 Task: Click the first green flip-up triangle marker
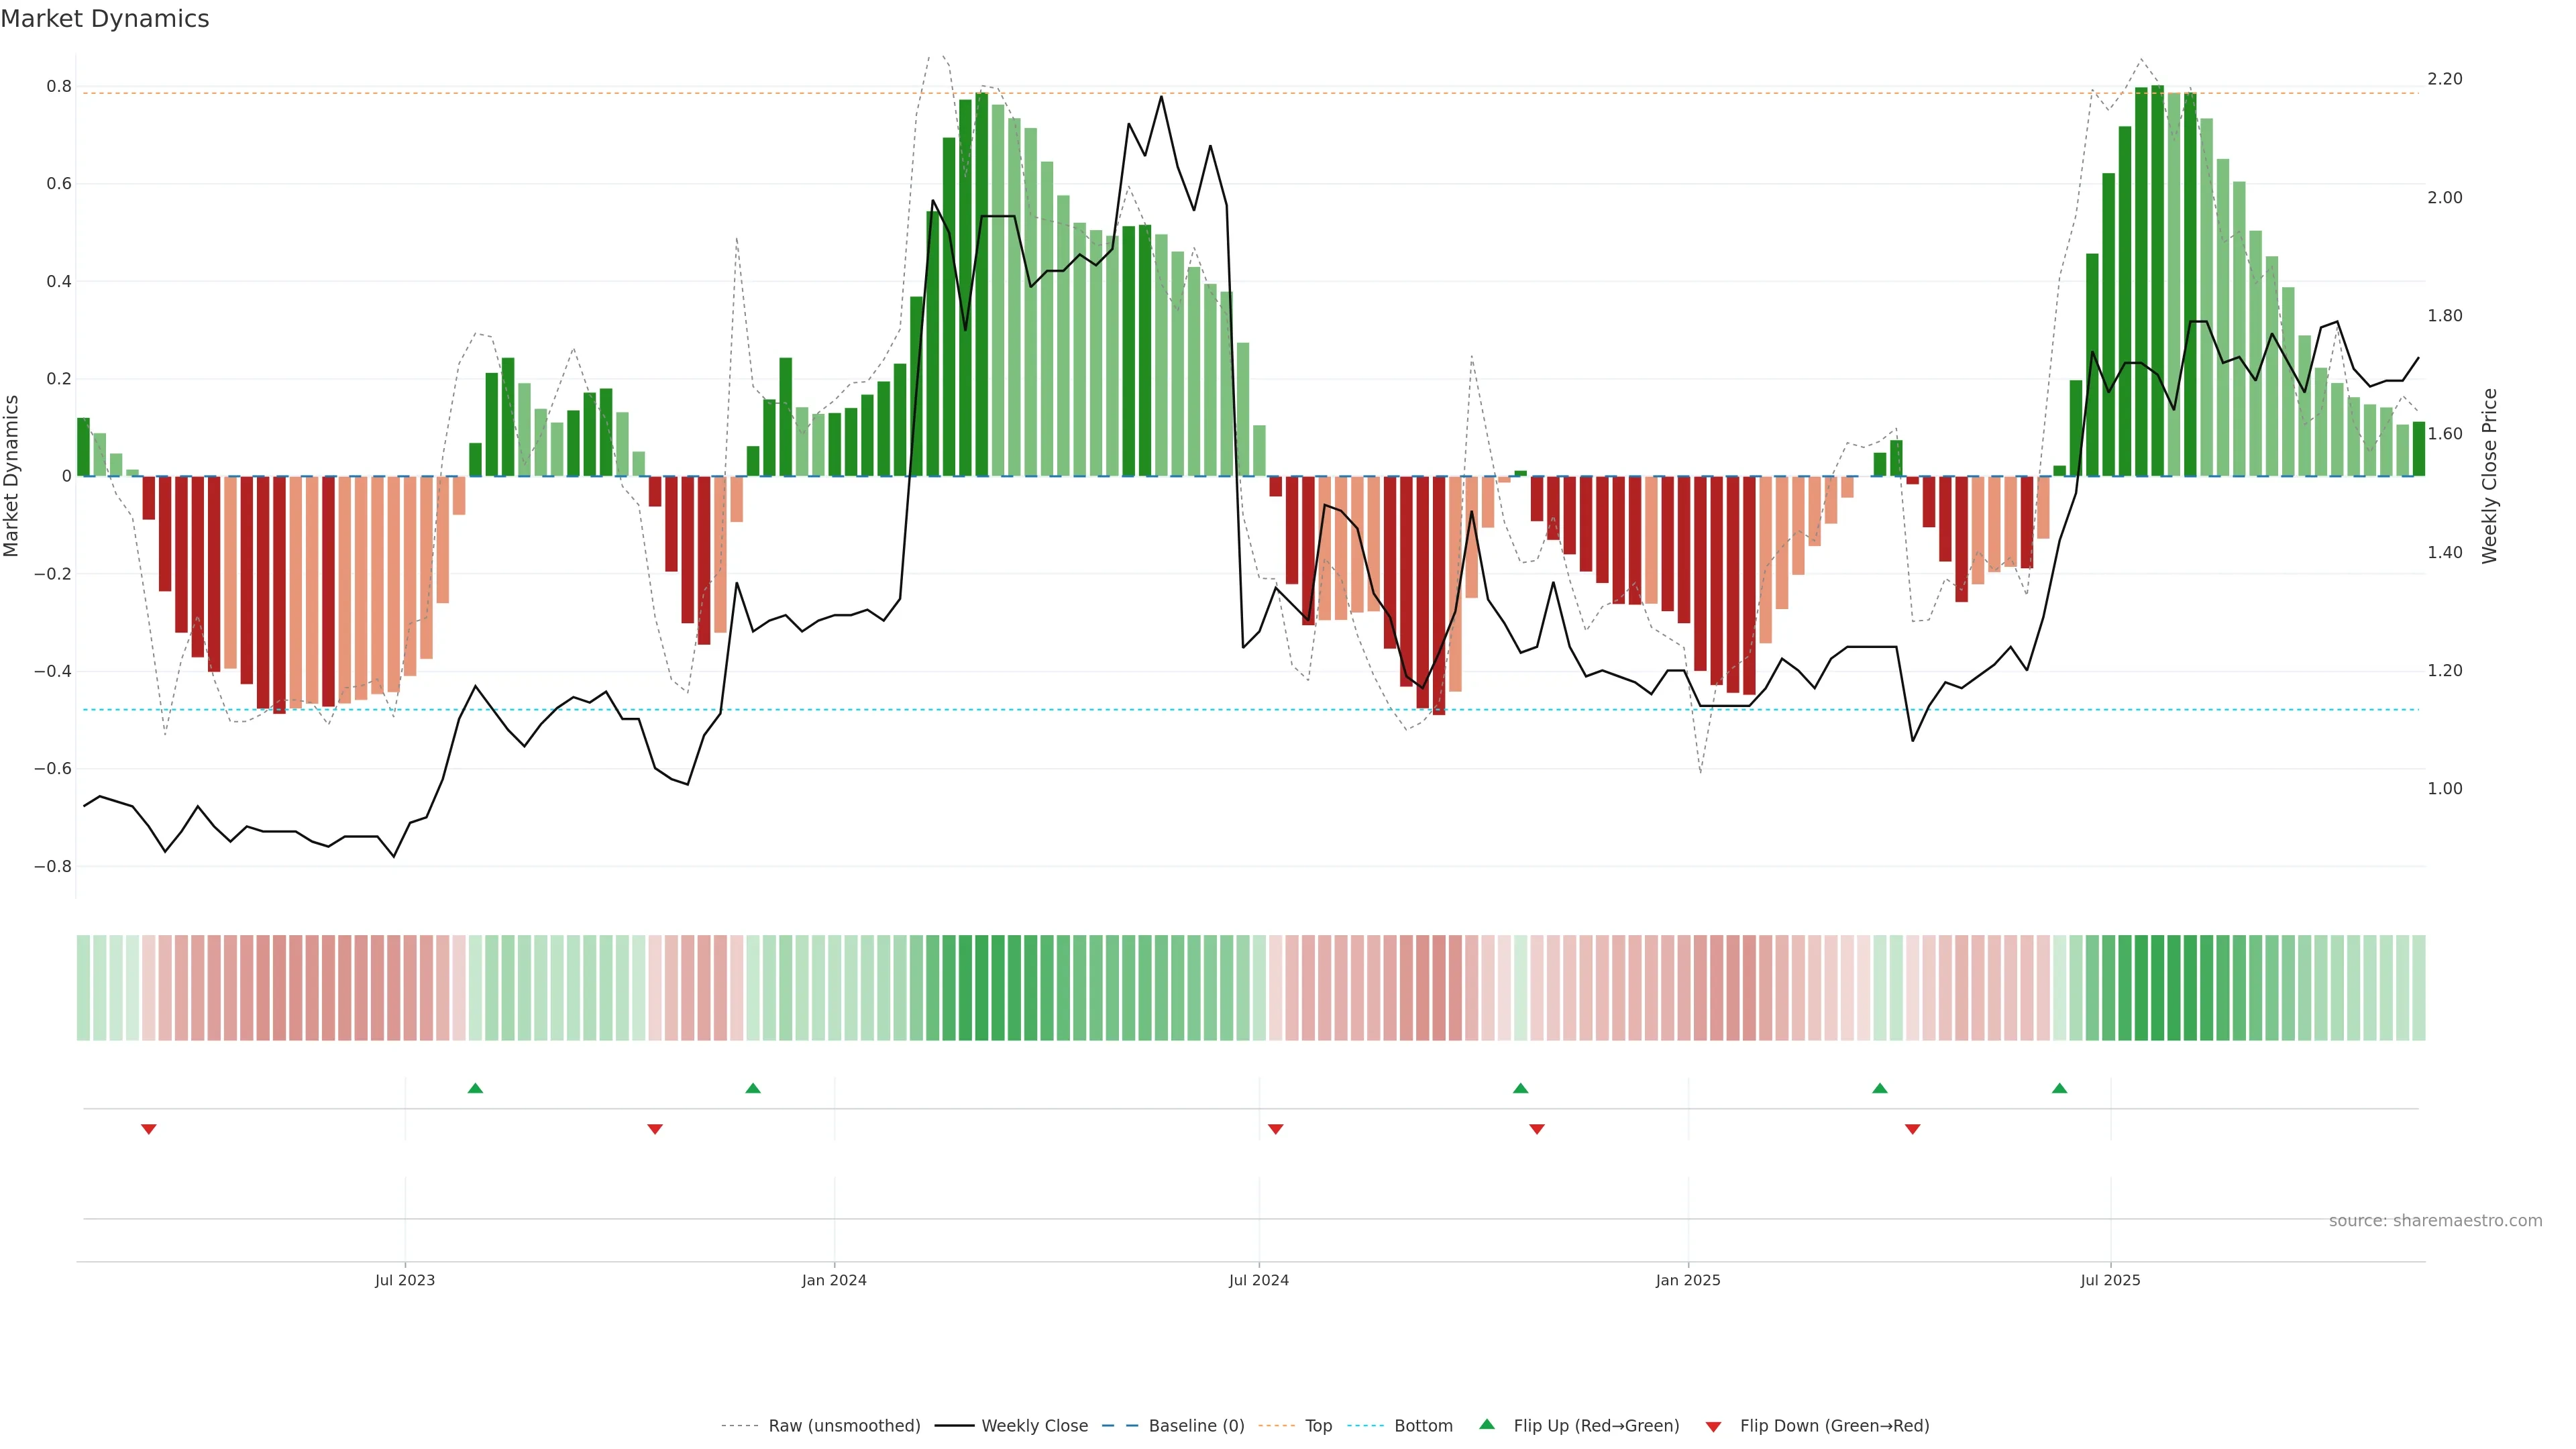pyautogui.click(x=475, y=1088)
